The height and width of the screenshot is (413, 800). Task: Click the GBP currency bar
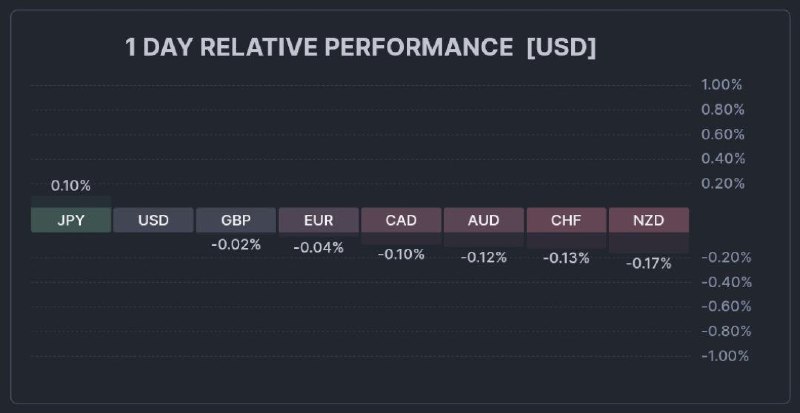point(236,220)
